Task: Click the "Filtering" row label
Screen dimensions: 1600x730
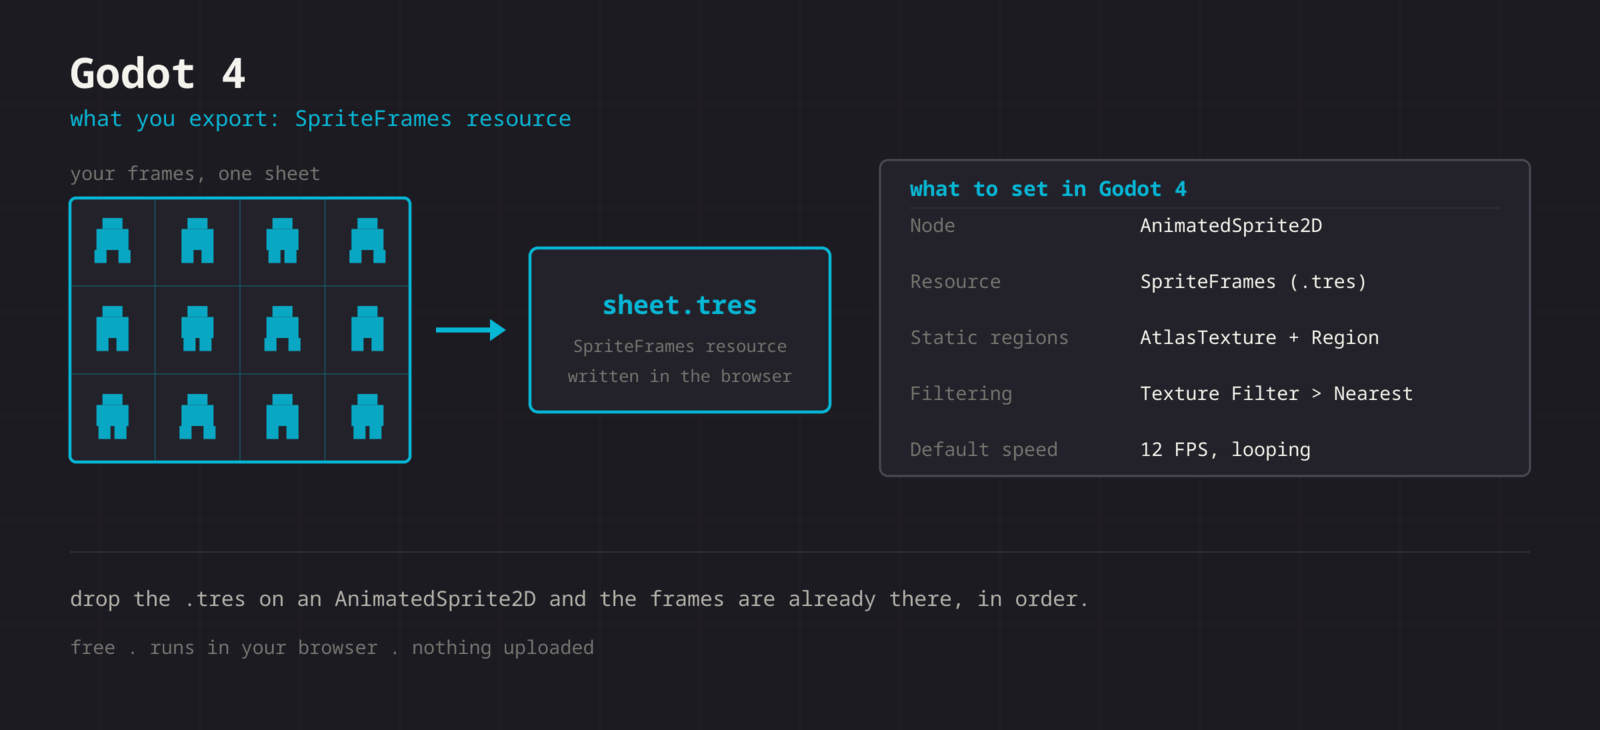Action: pos(961,394)
